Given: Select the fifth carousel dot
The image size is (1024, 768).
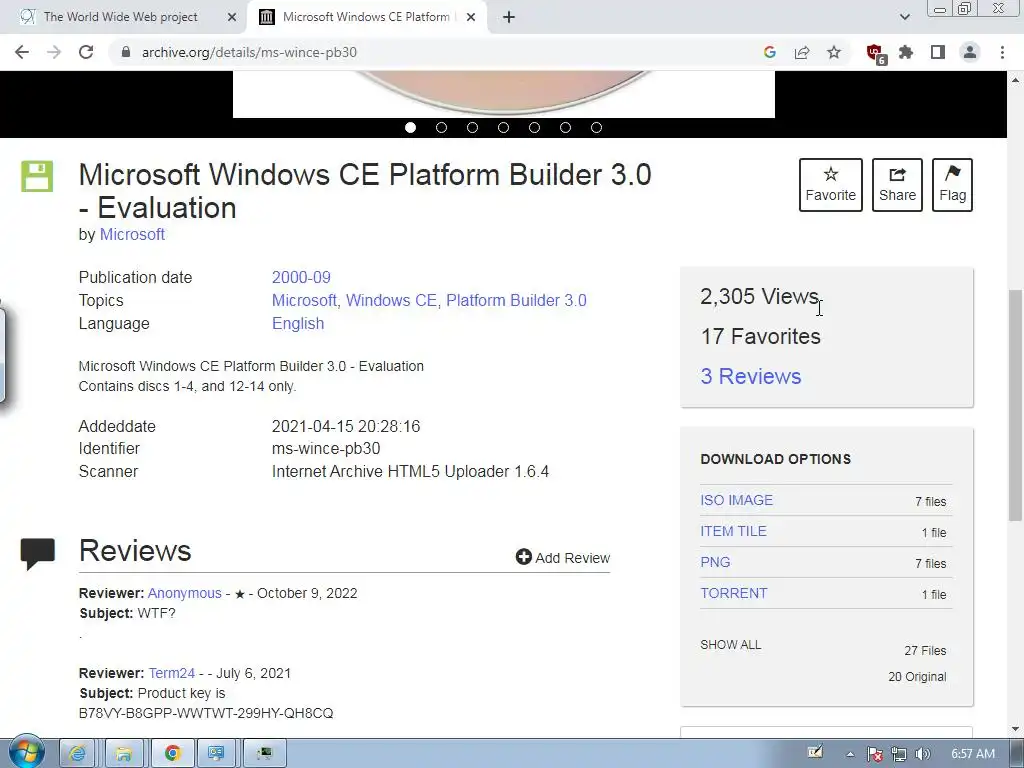Looking at the screenshot, I should (x=534, y=127).
